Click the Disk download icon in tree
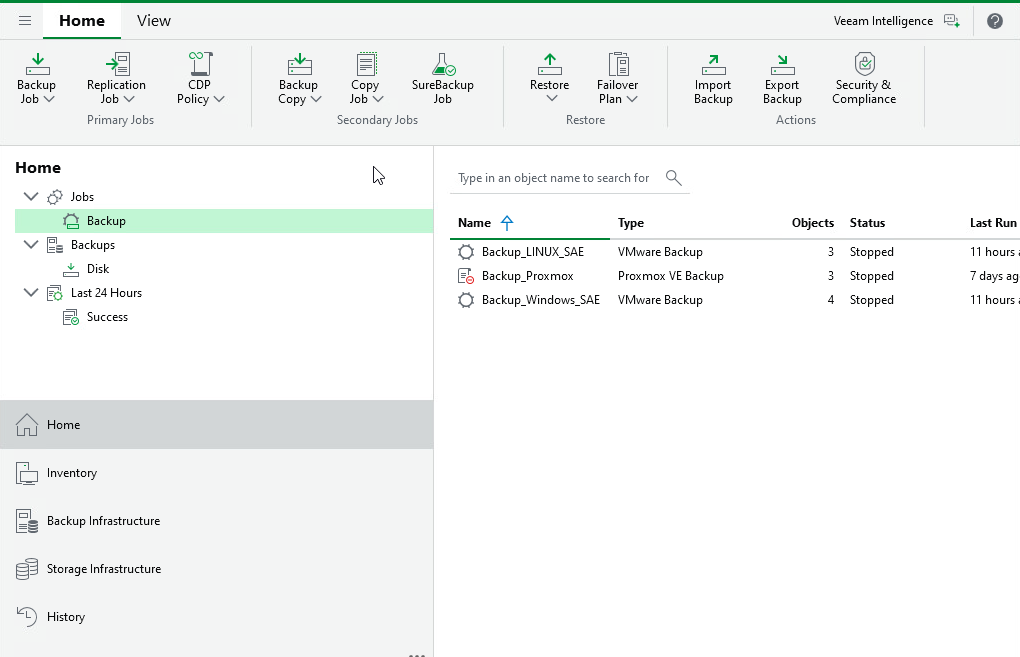 click(x=71, y=269)
